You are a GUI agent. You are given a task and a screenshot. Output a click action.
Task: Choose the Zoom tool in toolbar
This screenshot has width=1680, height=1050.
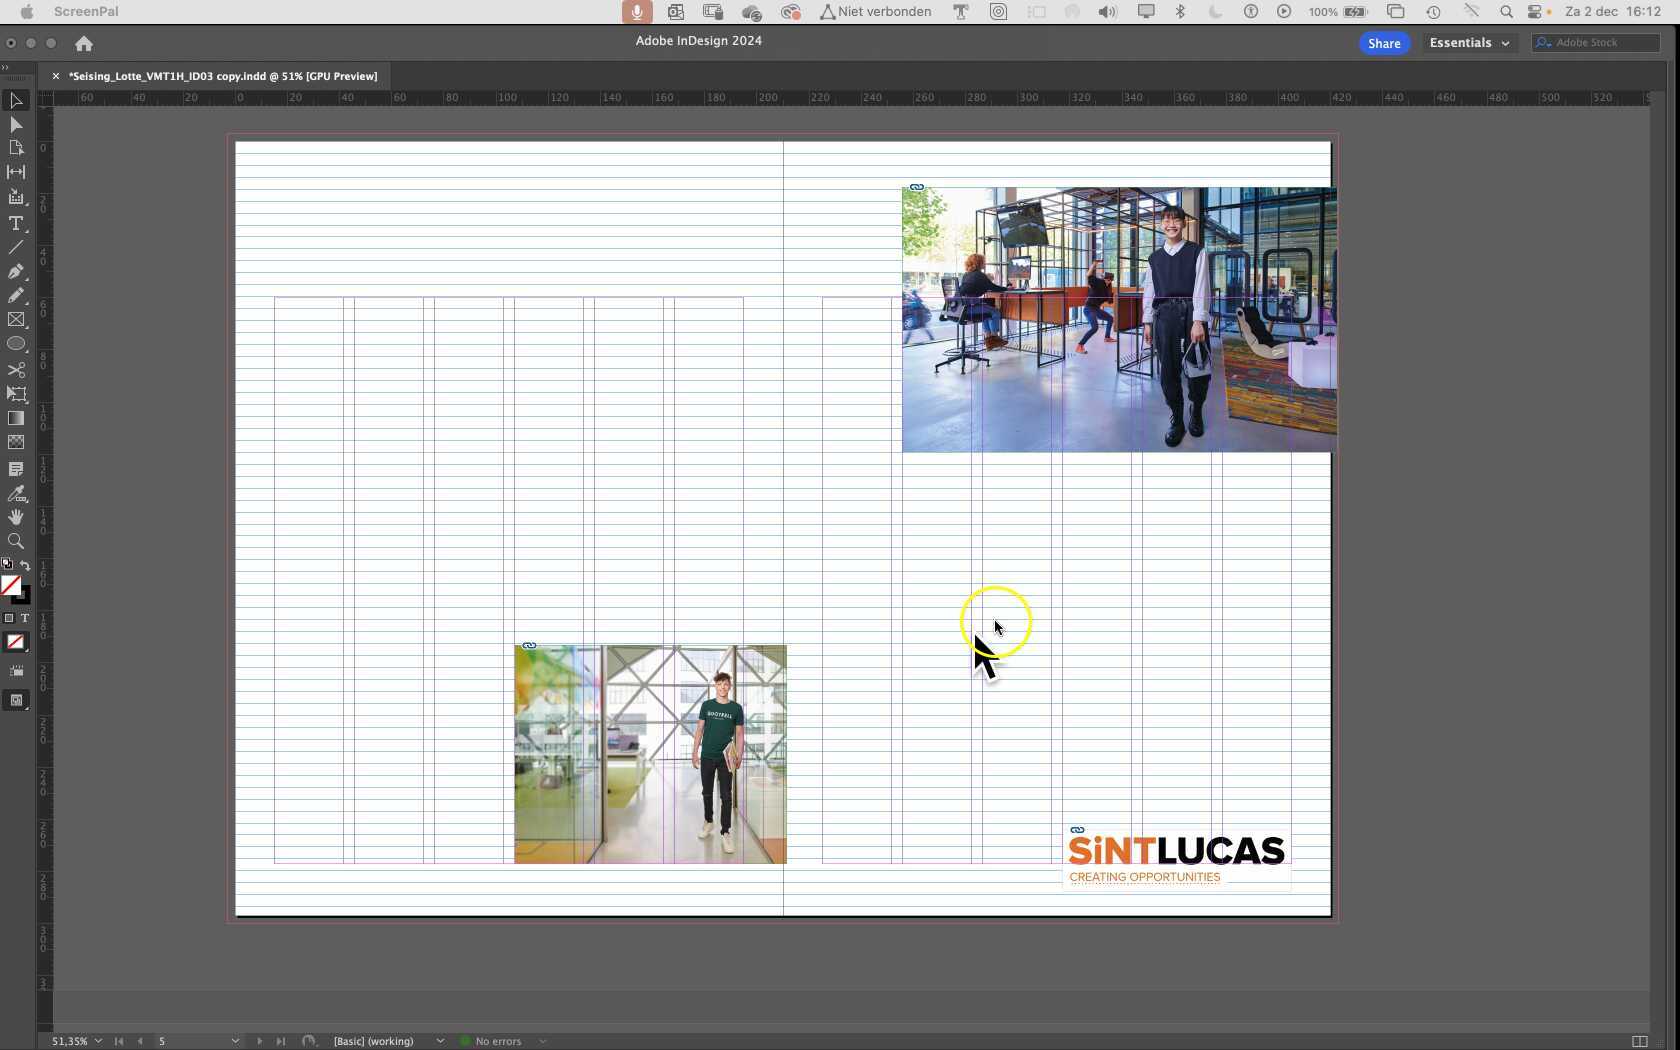click(x=16, y=541)
